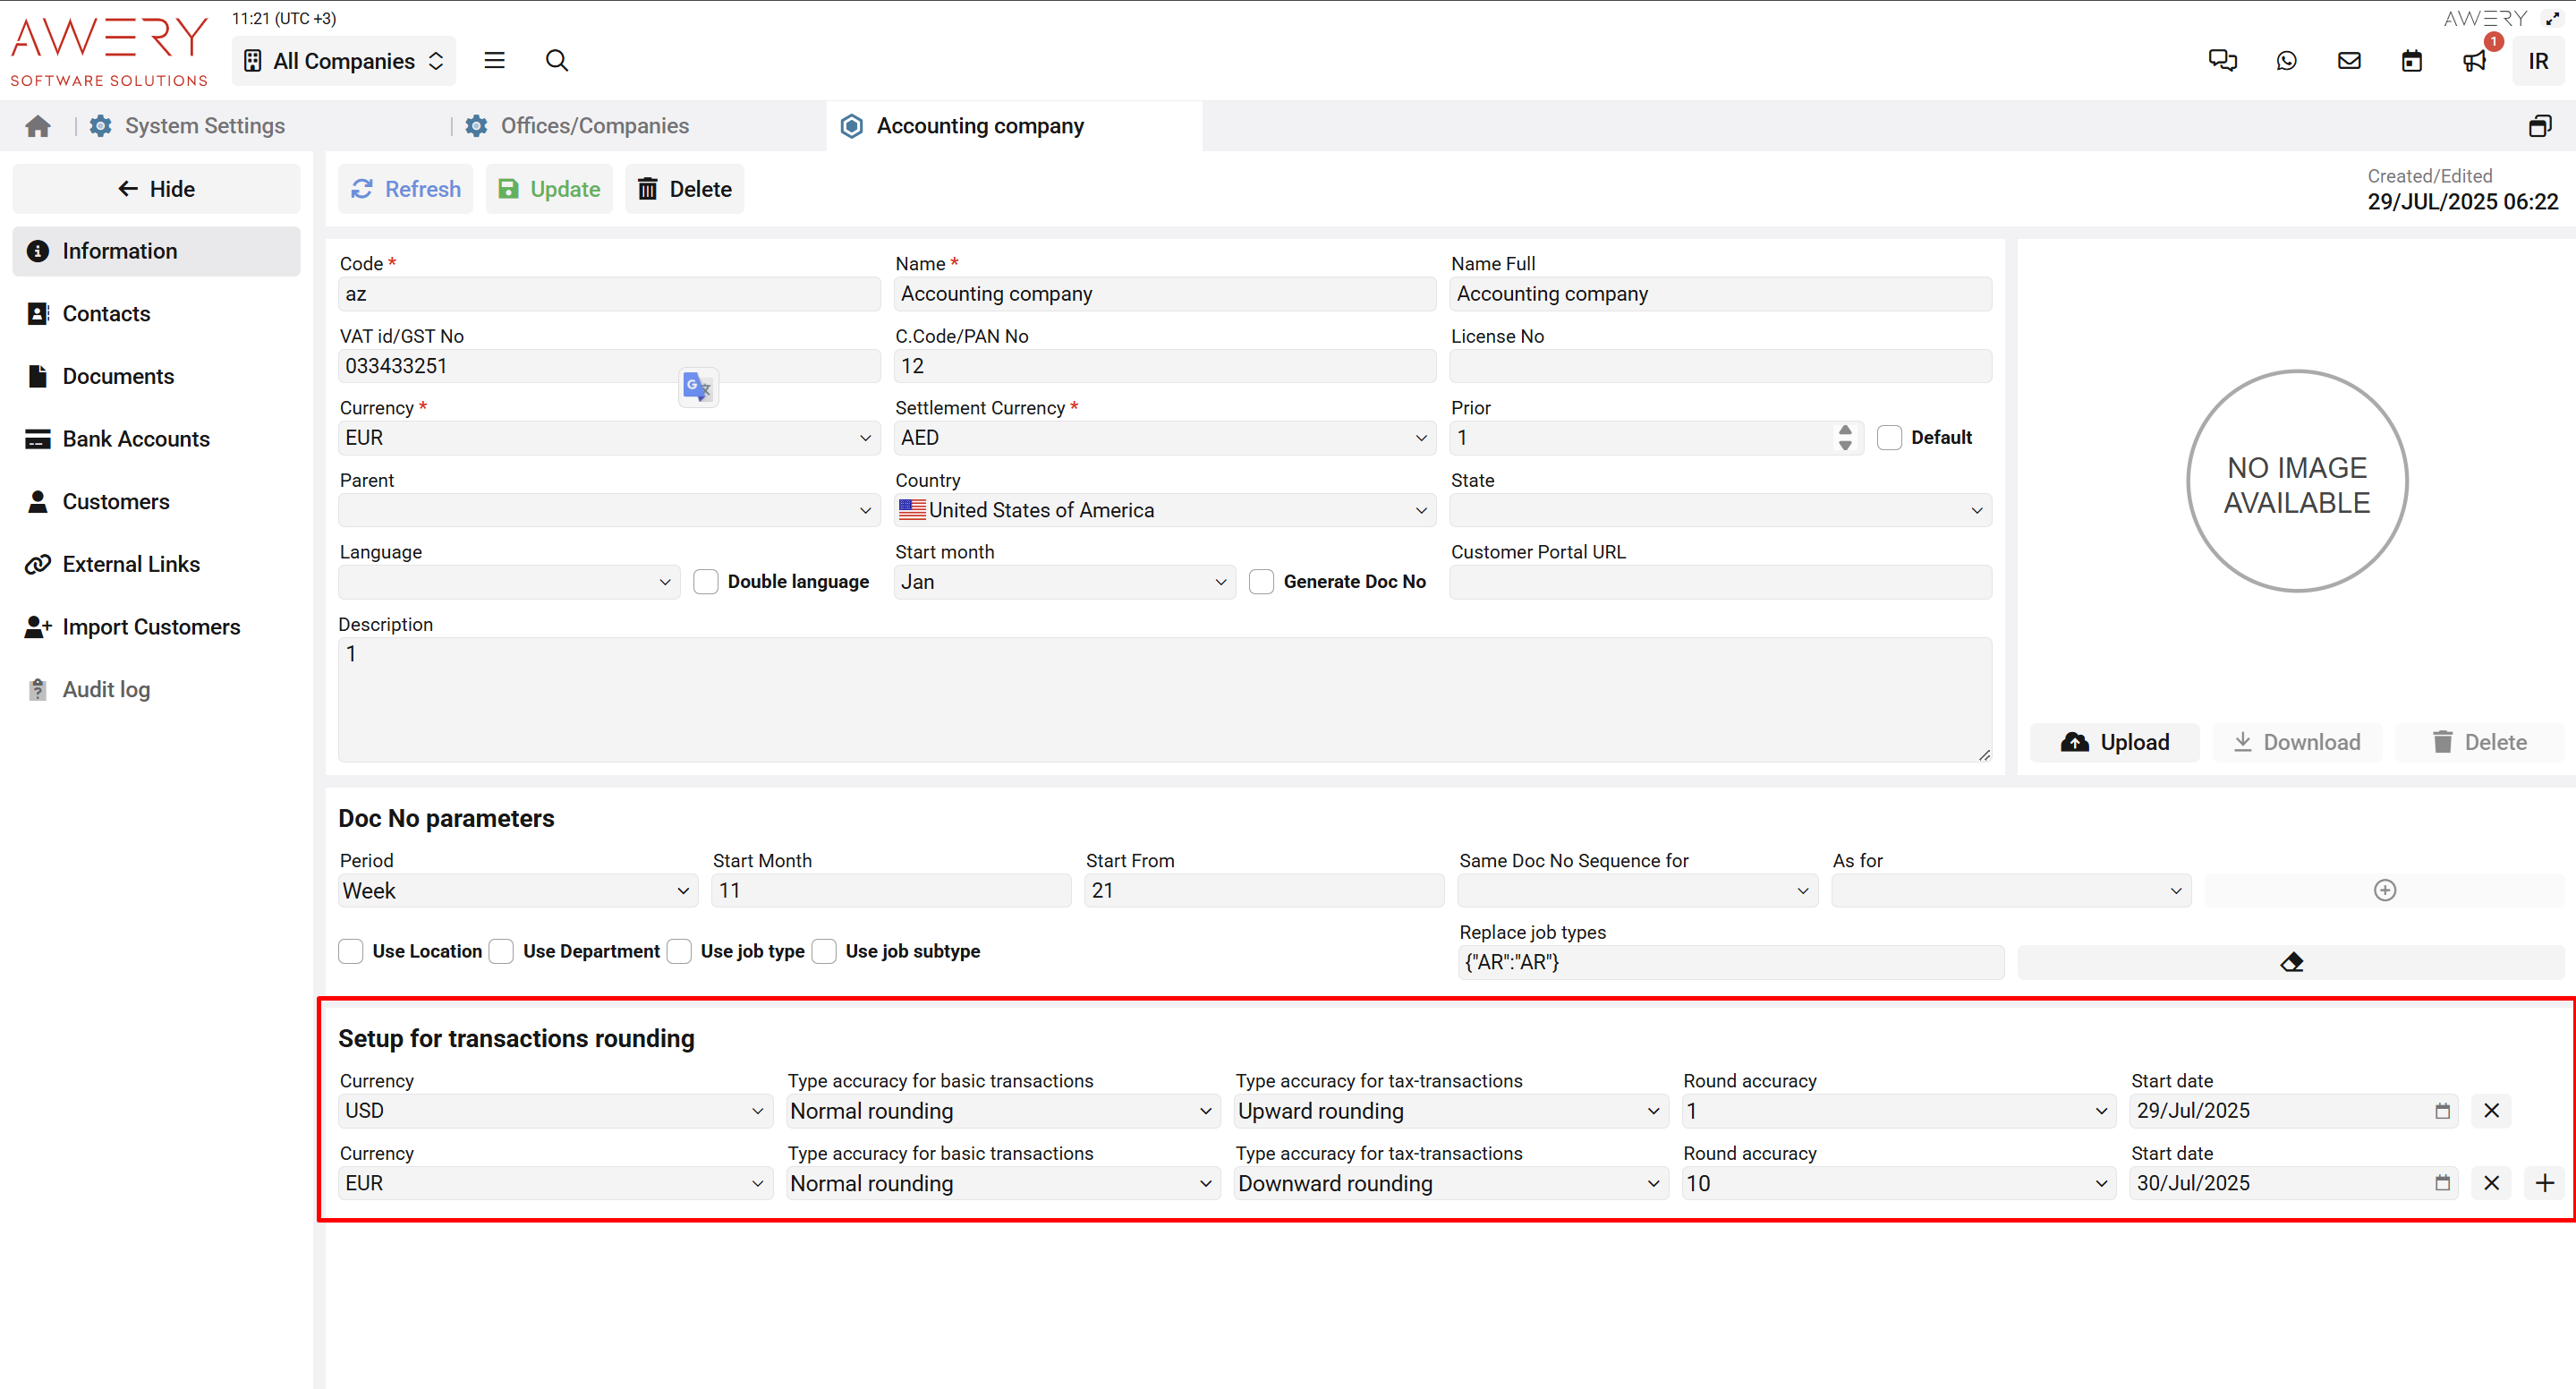Open External Links in sidebar
This screenshot has height=1389, width=2576.
pyautogui.click(x=156, y=564)
